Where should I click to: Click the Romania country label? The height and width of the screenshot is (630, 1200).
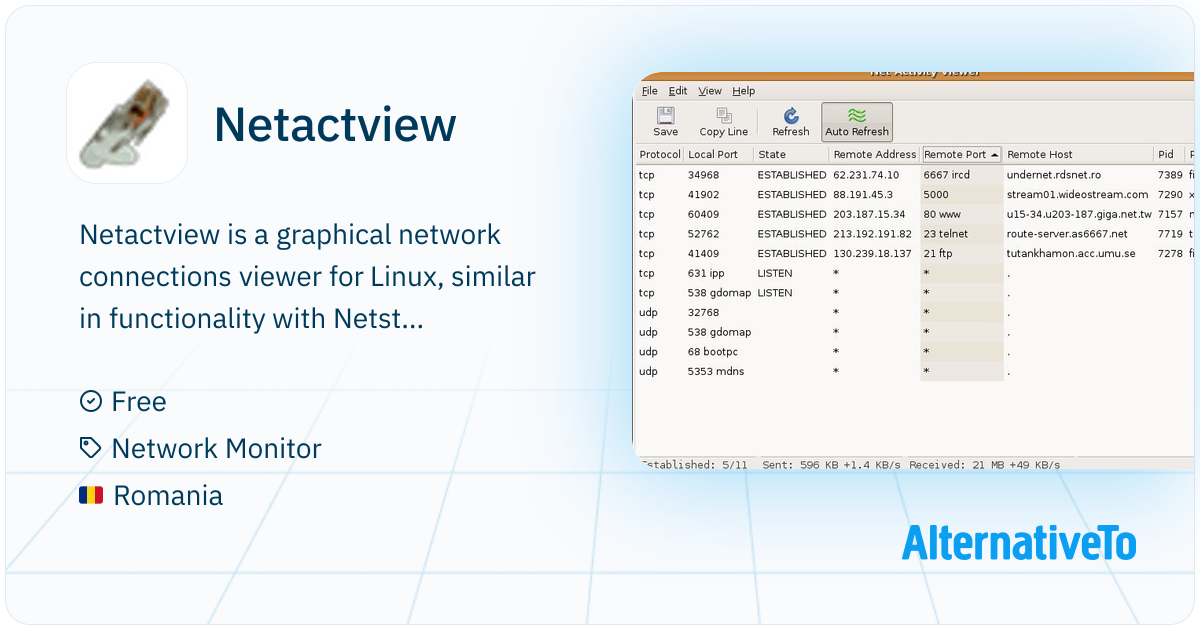[x=168, y=496]
